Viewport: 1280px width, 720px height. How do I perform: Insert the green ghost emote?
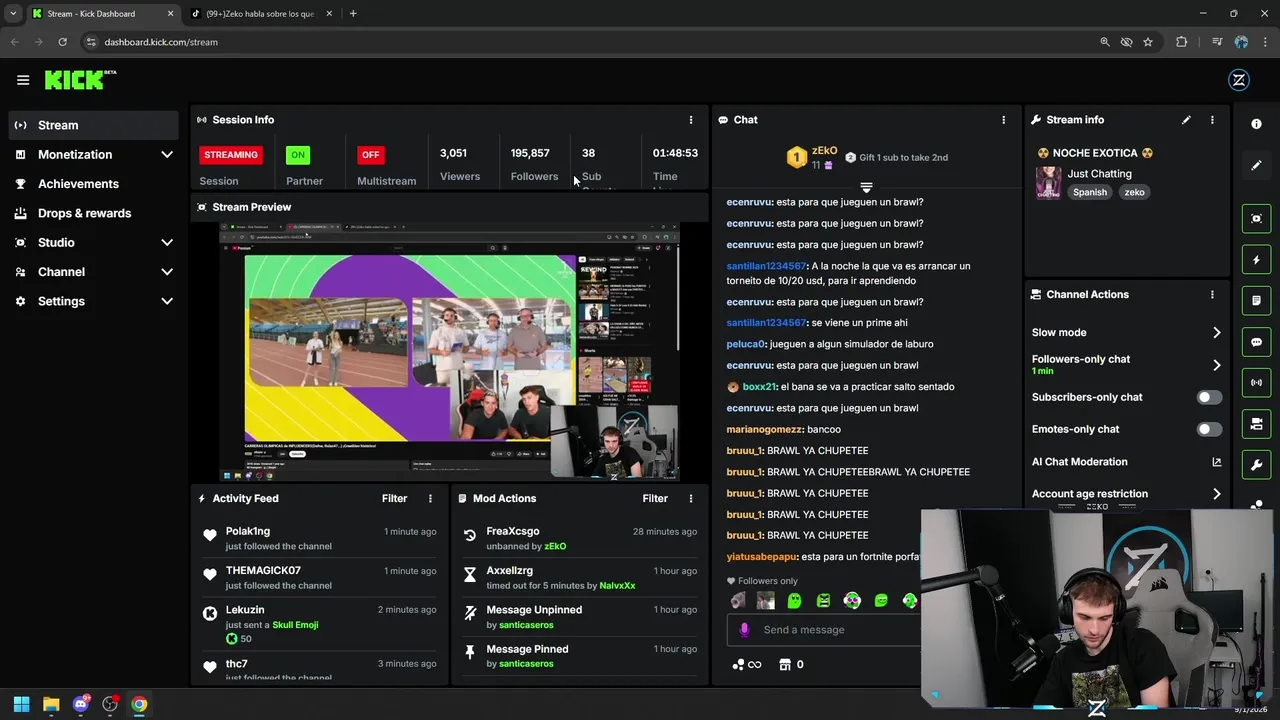pos(794,601)
